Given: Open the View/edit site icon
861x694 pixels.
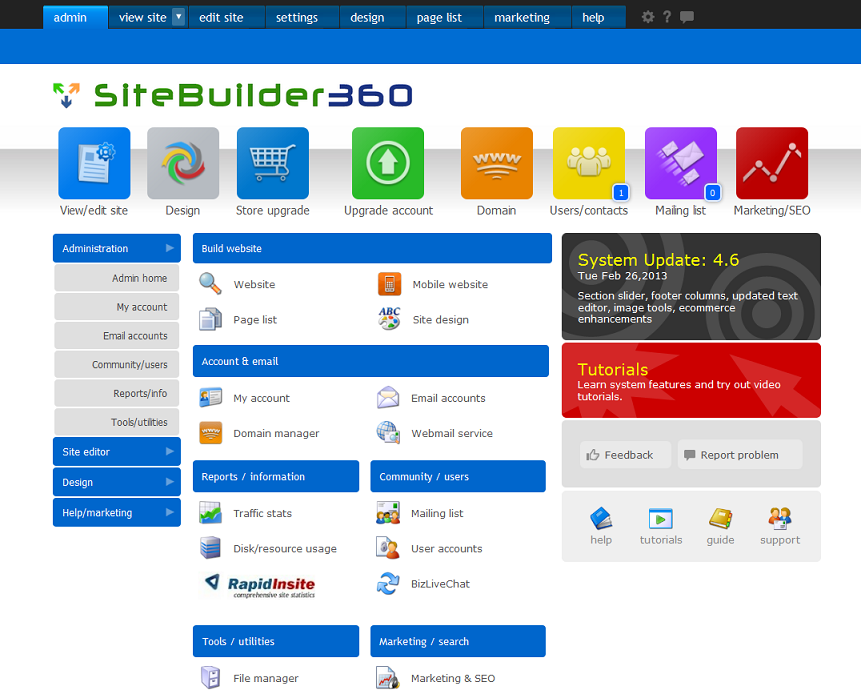Looking at the screenshot, I should pyautogui.click(x=94, y=163).
